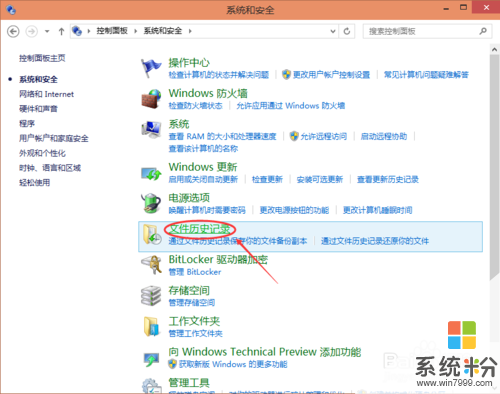Open the 操作中心 heading link

189,62
